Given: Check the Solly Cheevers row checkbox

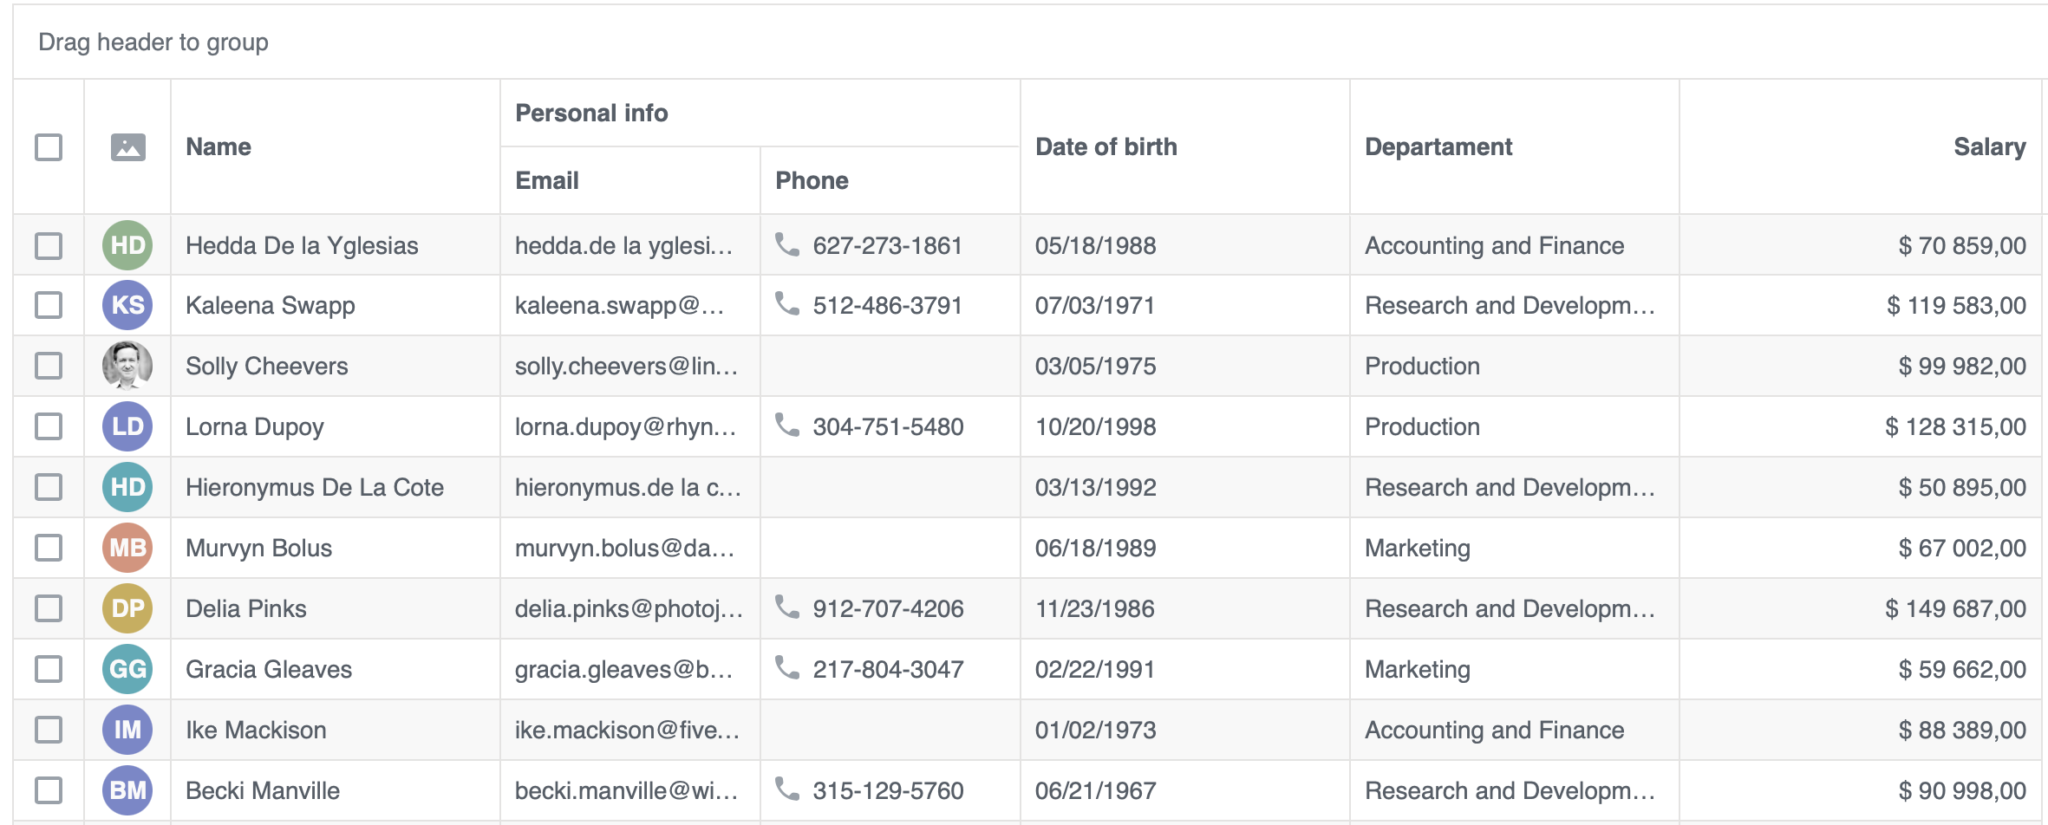Looking at the screenshot, I should [x=48, y=366].
